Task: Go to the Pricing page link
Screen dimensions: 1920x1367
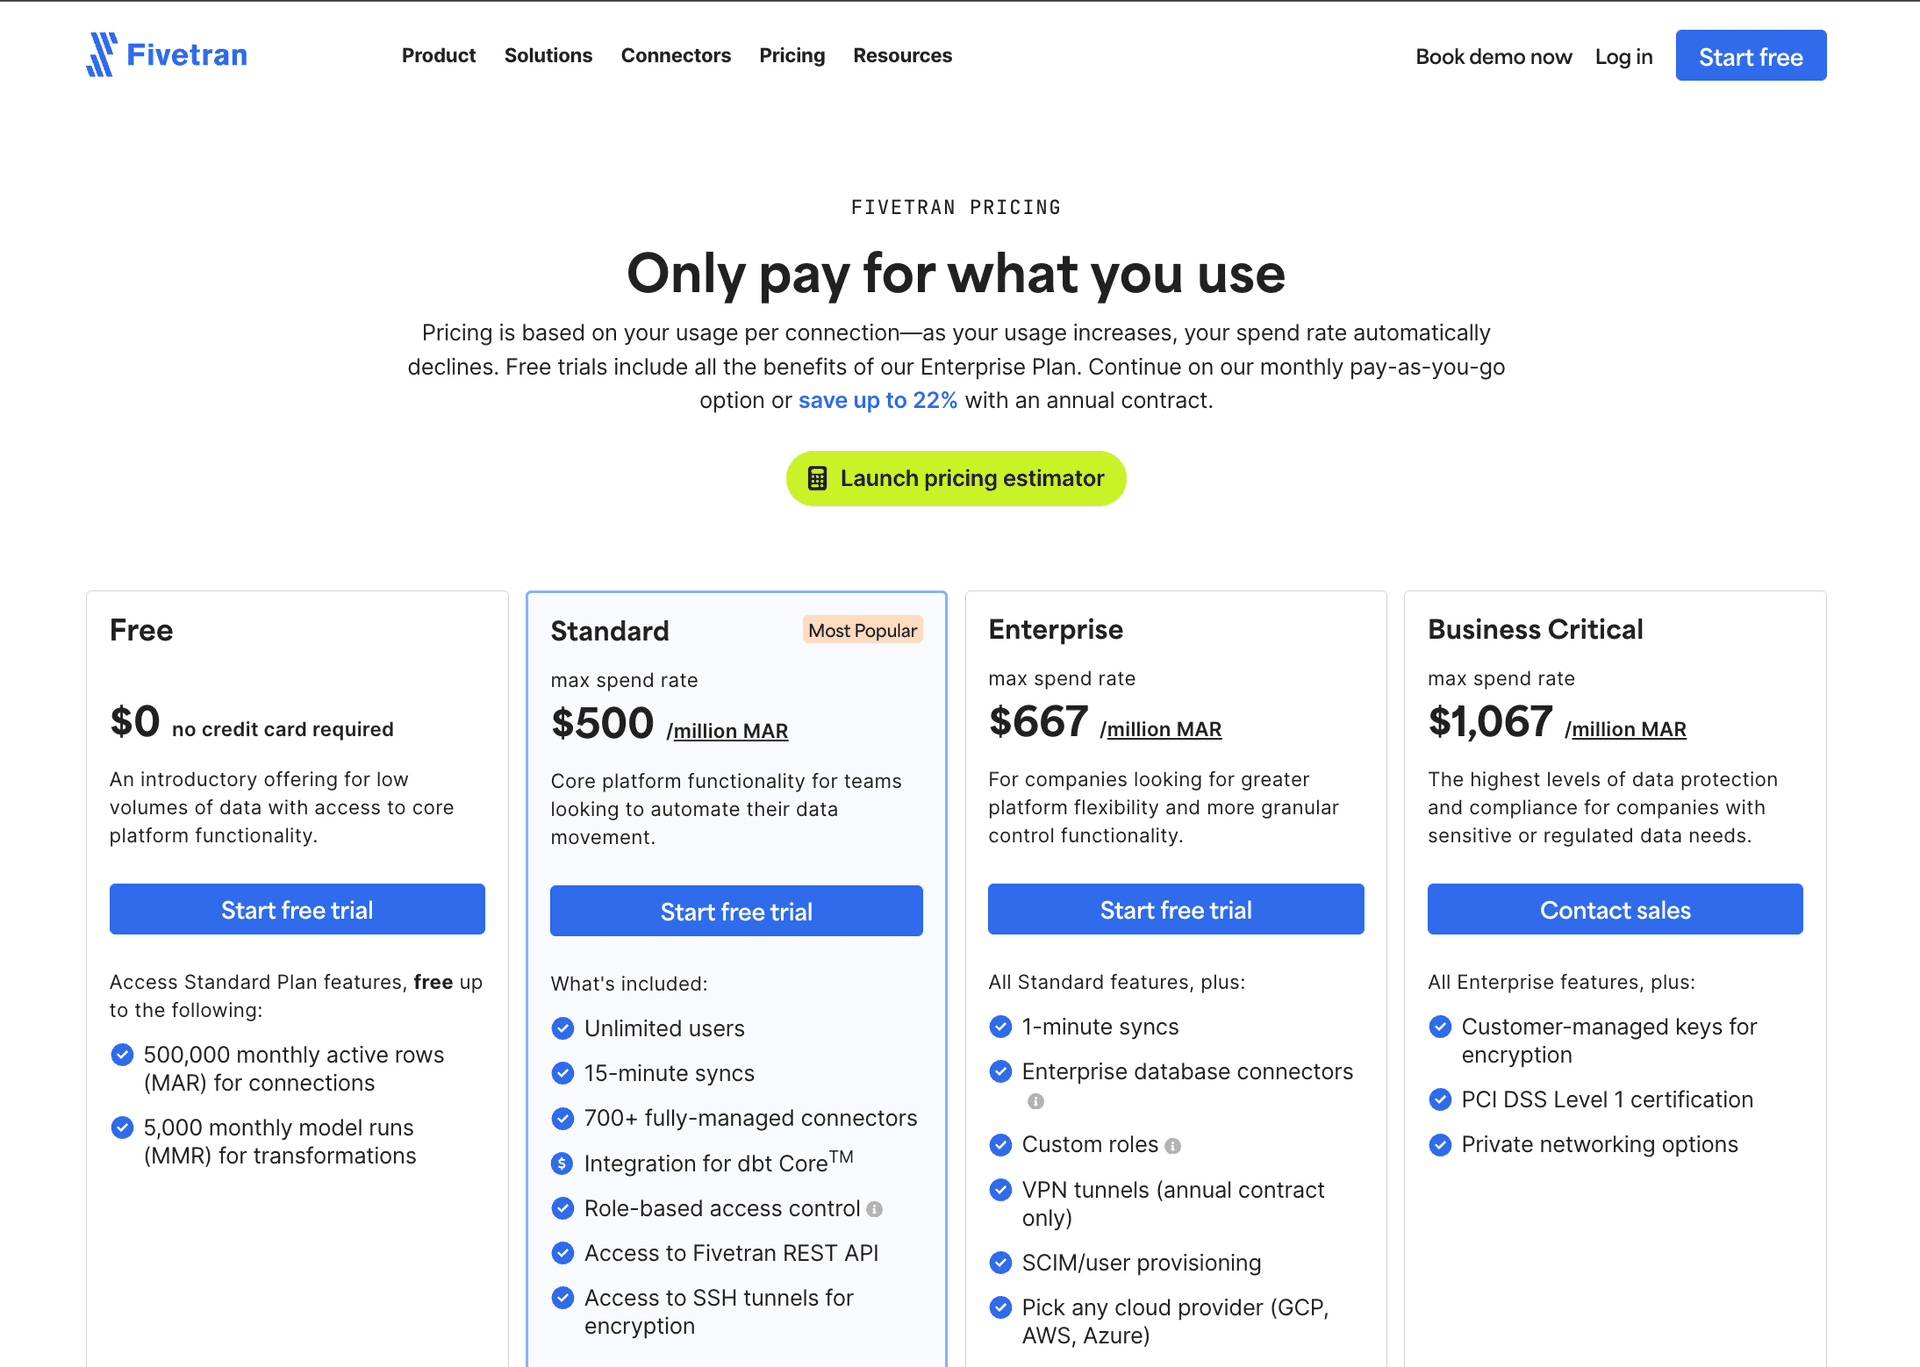Action: [x=792, y=55]
